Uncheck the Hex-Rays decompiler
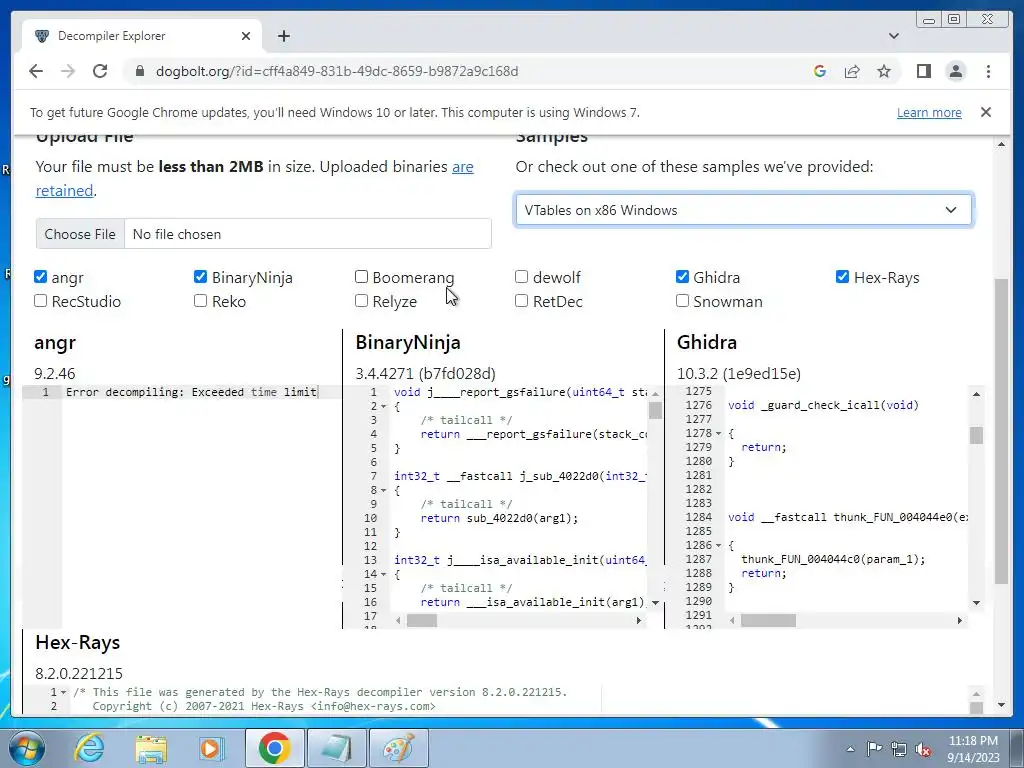The image size is (1024, 768). coord(842,277)
